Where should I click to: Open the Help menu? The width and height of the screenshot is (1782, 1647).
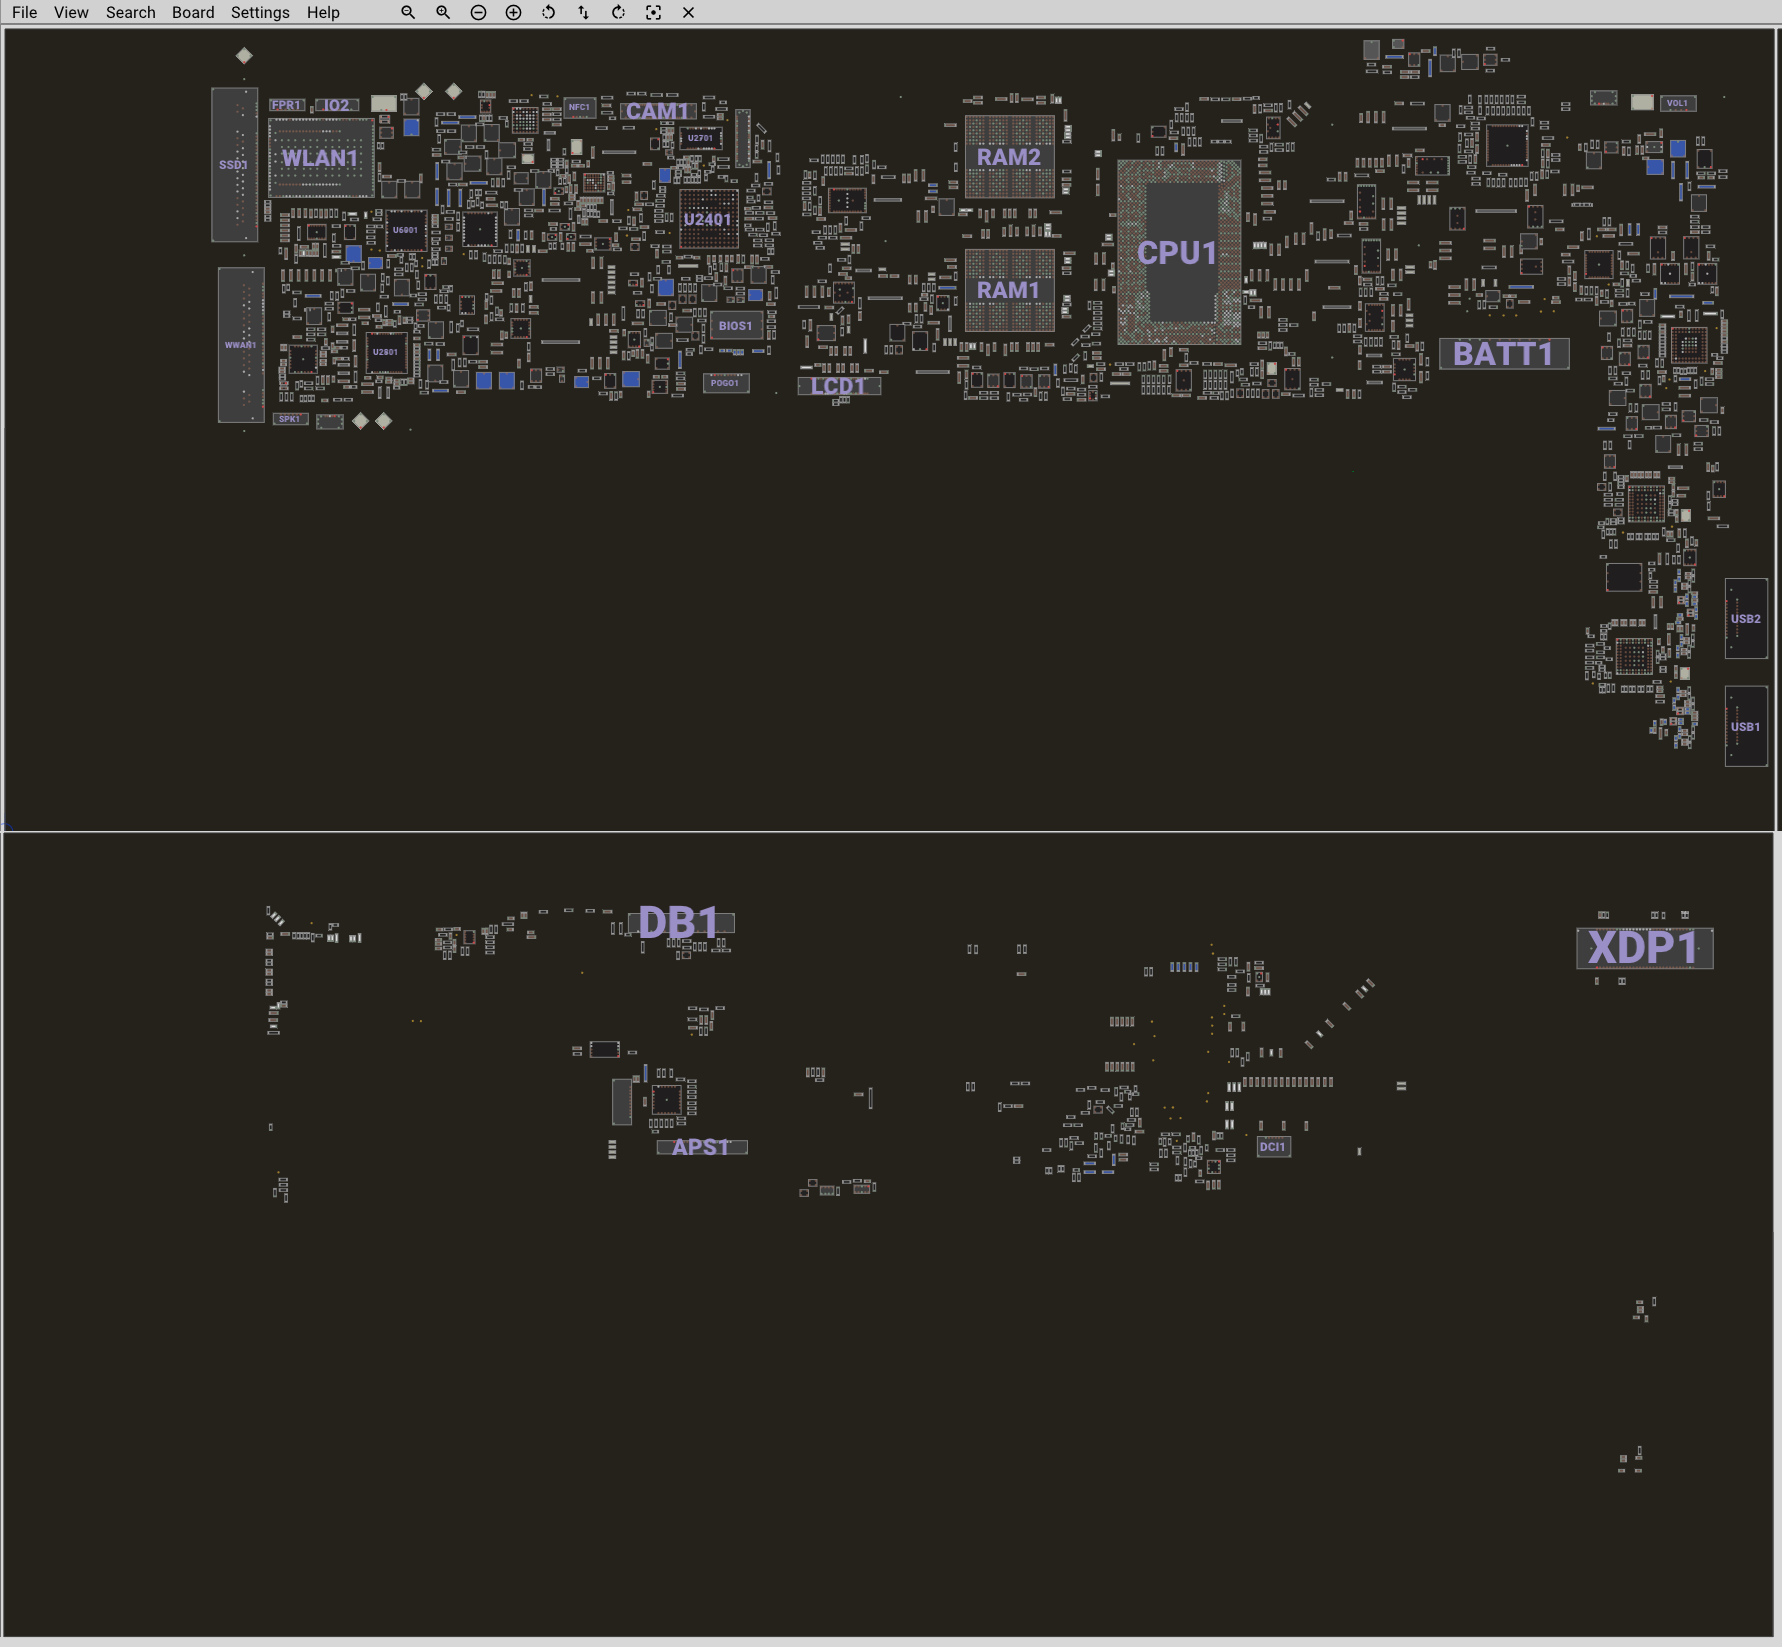pos(323,13)
